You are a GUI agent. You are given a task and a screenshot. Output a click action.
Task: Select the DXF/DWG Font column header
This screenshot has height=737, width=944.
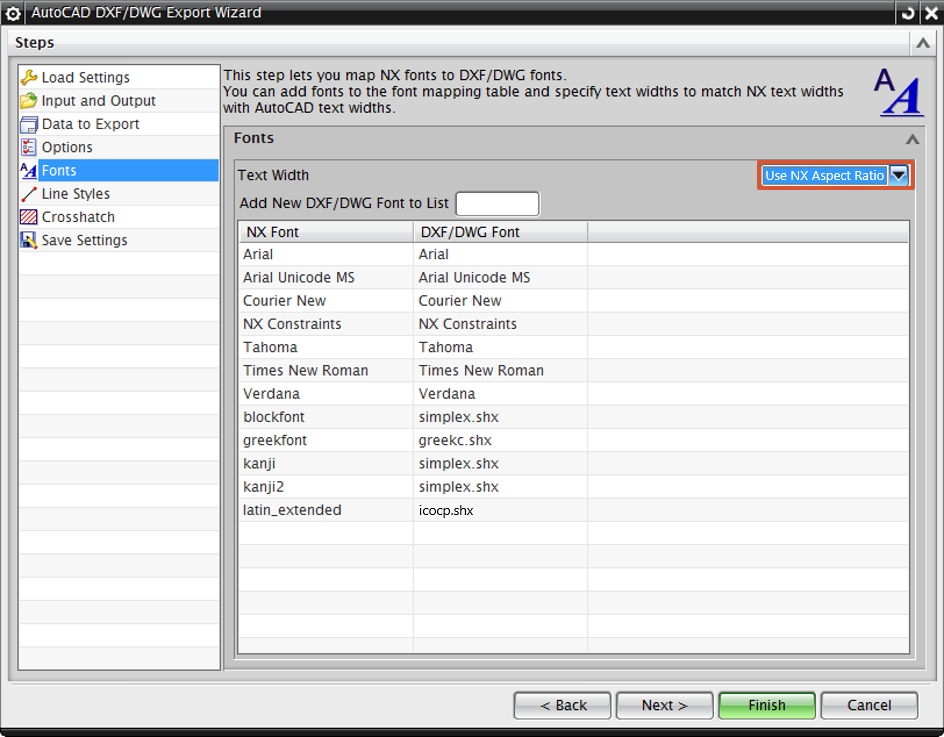coord(469,232)
